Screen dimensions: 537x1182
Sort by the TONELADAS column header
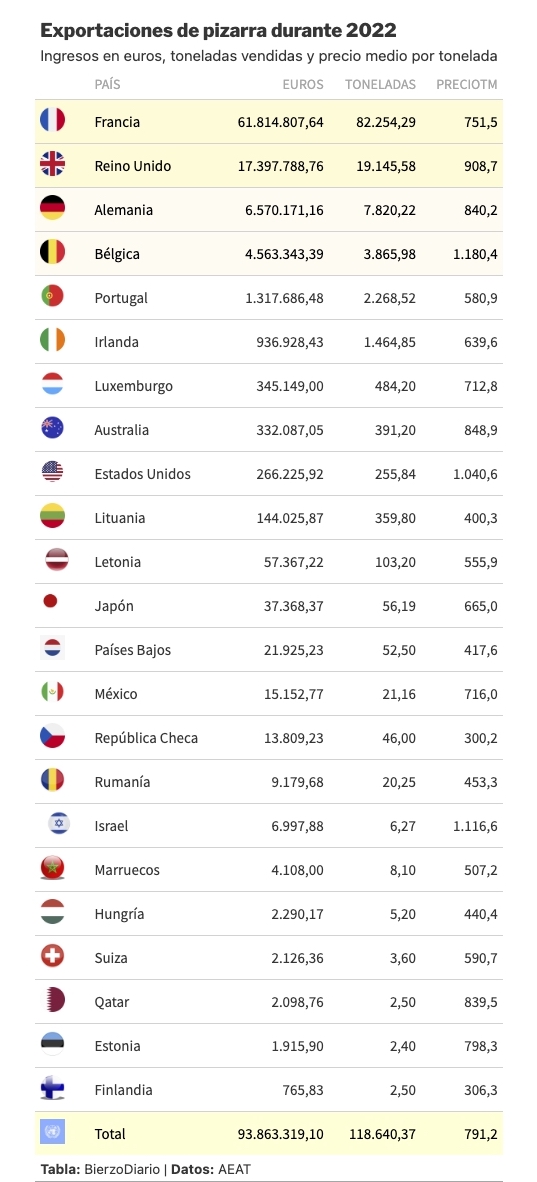click(380, 84)
